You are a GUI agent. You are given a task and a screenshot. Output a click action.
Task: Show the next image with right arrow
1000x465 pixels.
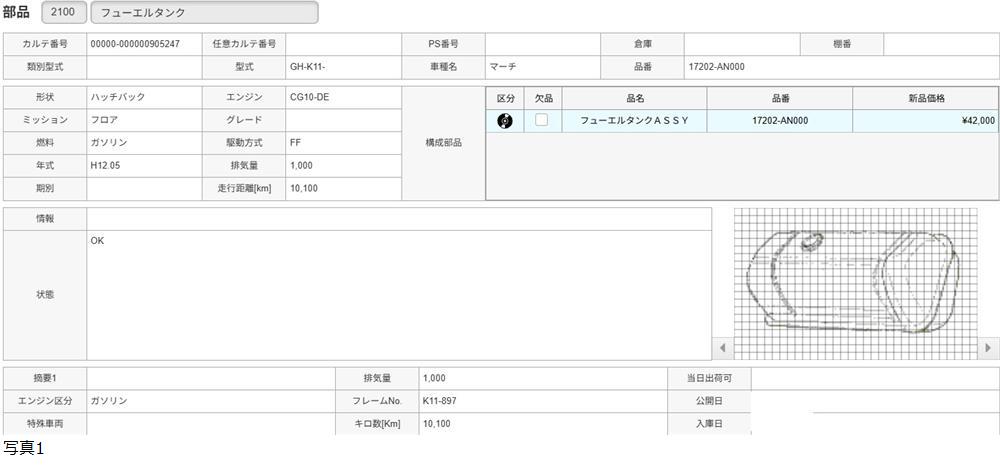(988, 348)
